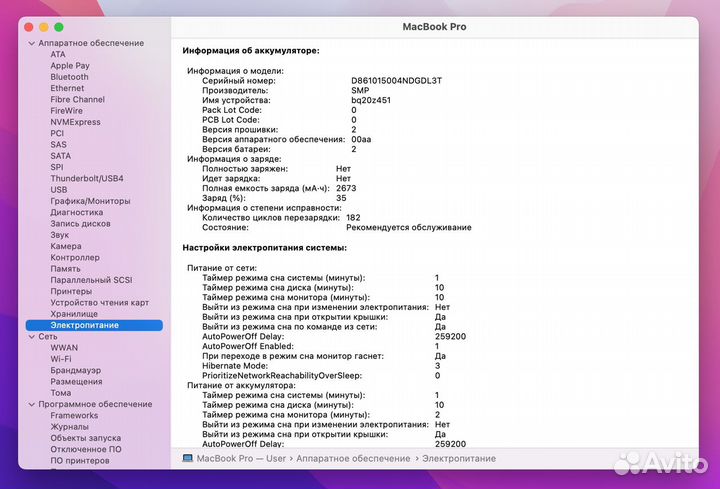Click the full charge capacity value 2673
This screenshot has width=720, height=489.
coord(346,188)
